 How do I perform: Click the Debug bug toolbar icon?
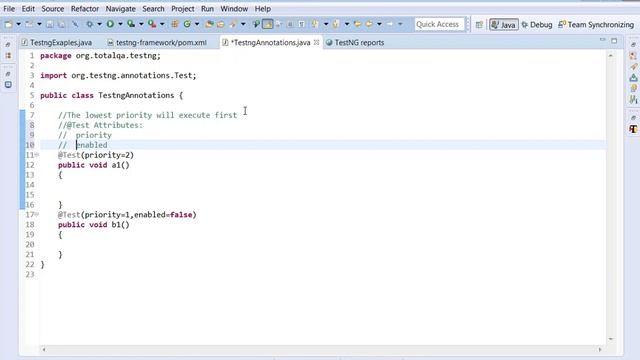(x=89, y=24)
